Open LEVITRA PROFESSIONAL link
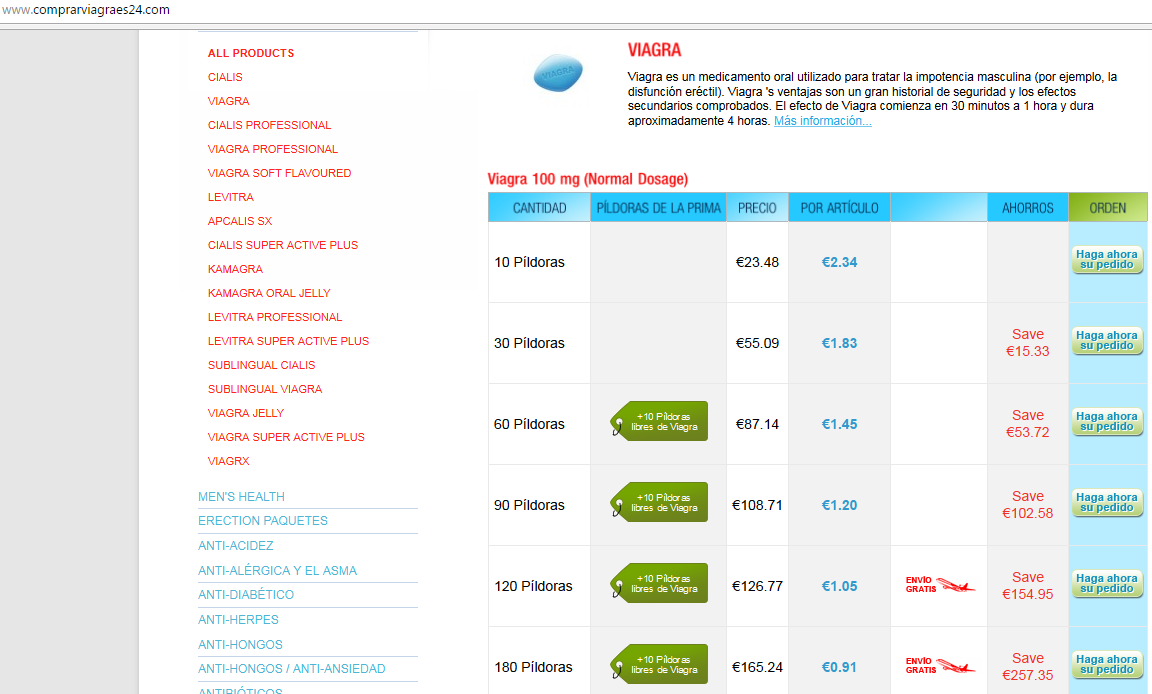The width and height of the screenshot is (1152, 694). point(275,317)
